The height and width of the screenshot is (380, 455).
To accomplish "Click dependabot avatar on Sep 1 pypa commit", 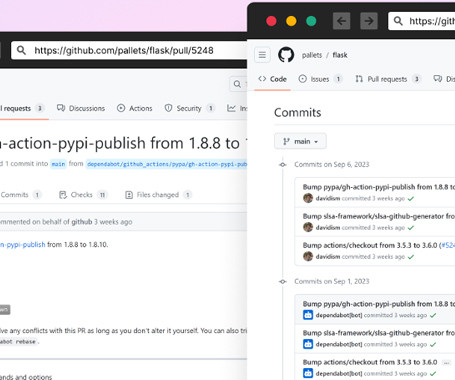I will pyautogui.click(x=308, y=315).
